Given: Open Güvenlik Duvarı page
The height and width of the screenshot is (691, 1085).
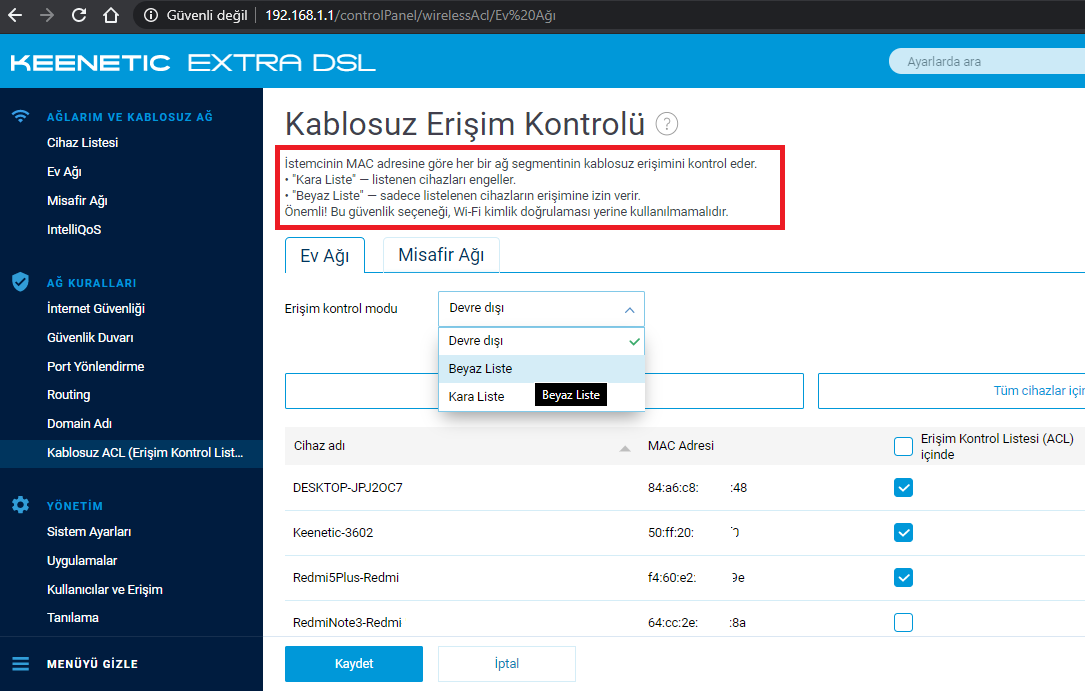Looking at the screenshot, I should 90,338.
